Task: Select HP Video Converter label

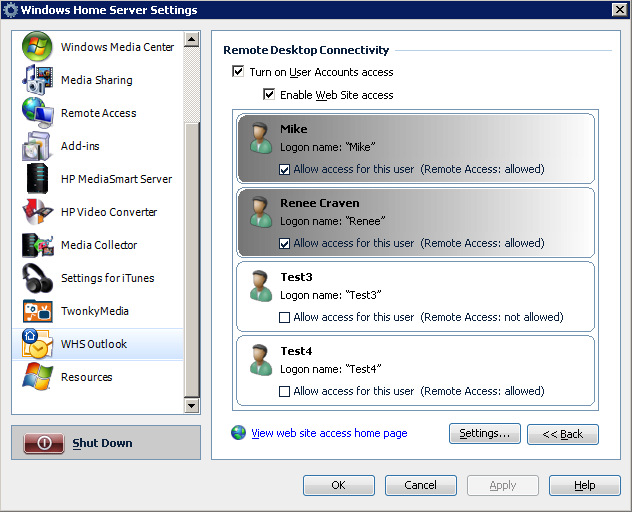Action: 109,212
